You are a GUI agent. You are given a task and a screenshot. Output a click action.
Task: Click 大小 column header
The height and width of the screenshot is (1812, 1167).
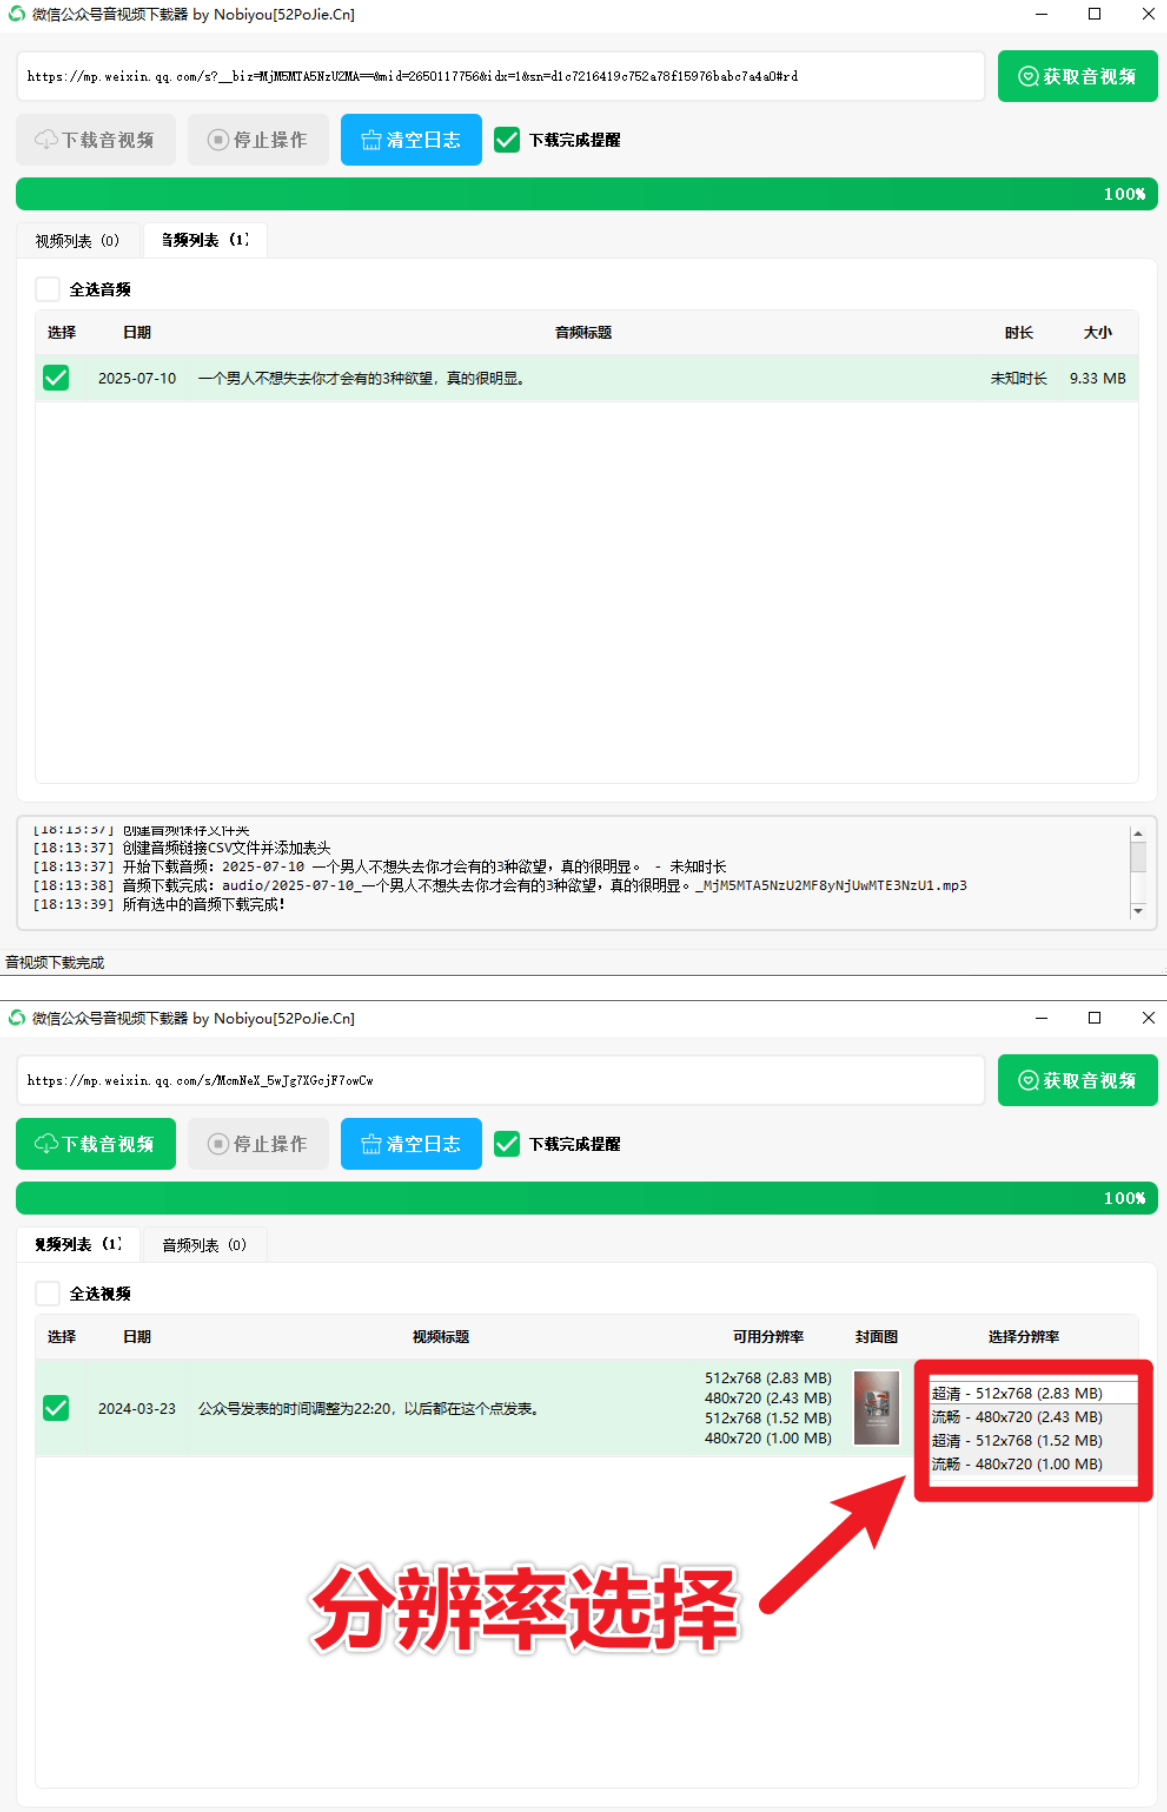pos(1098,332)
